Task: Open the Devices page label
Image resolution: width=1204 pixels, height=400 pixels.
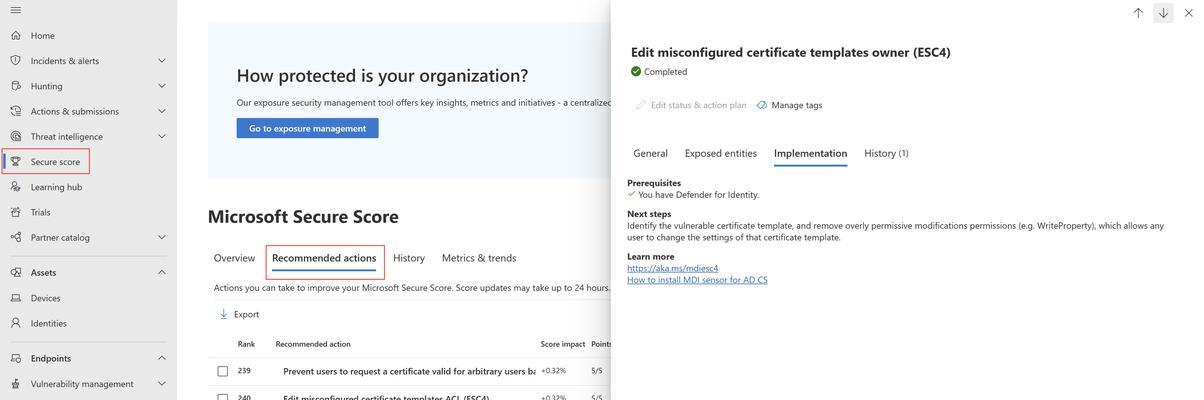Action: click(46, 298)
